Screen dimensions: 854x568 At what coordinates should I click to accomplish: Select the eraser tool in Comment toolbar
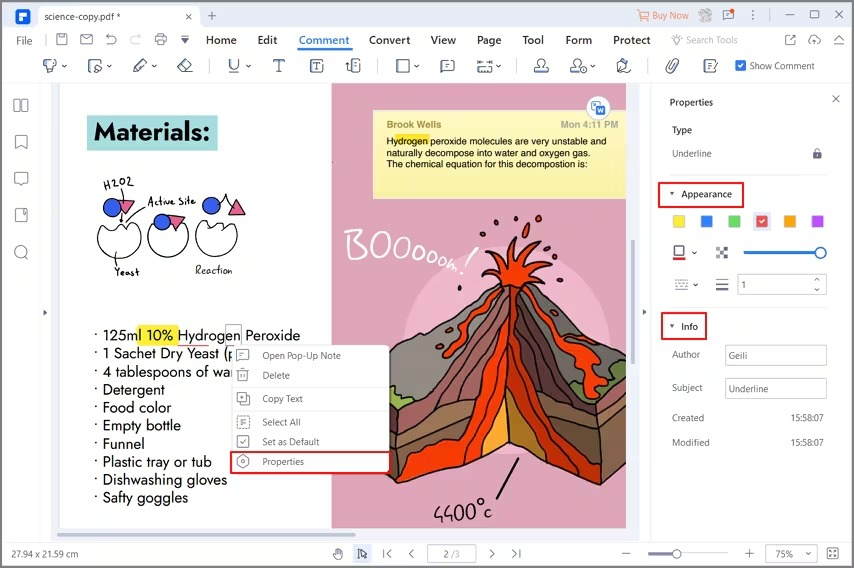185,66
